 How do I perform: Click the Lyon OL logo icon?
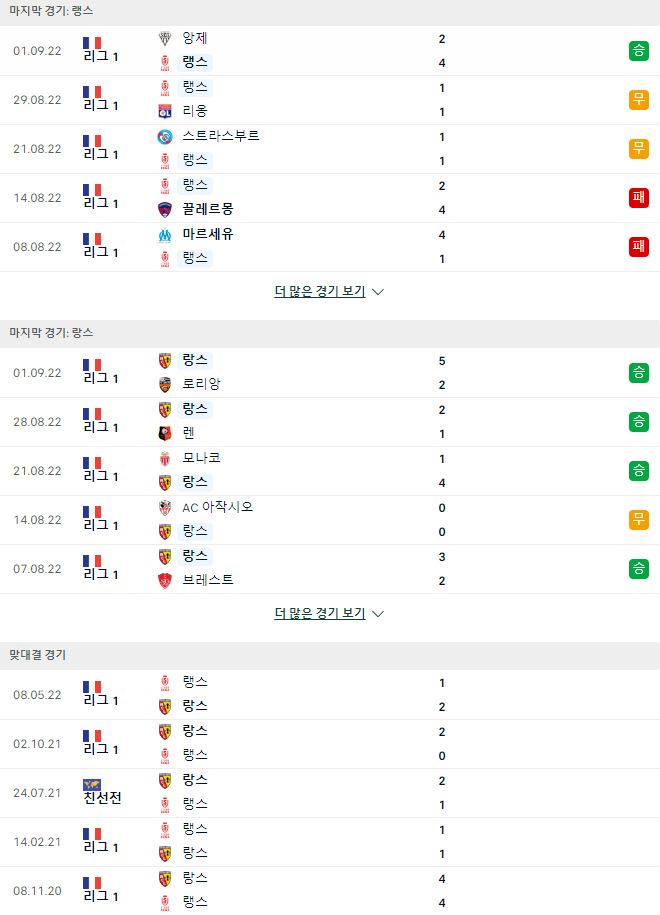tap(165, 111)
